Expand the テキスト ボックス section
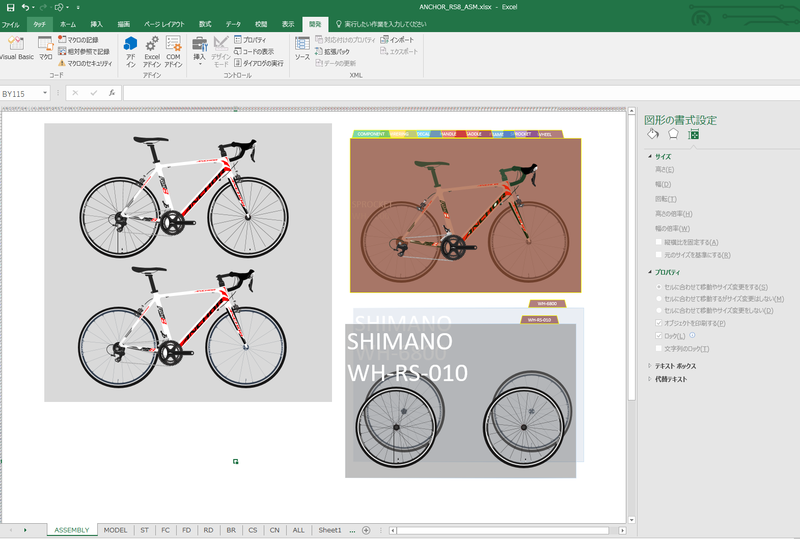The height and width of the screenshot is (539, 800). click(x=650, y=366)
